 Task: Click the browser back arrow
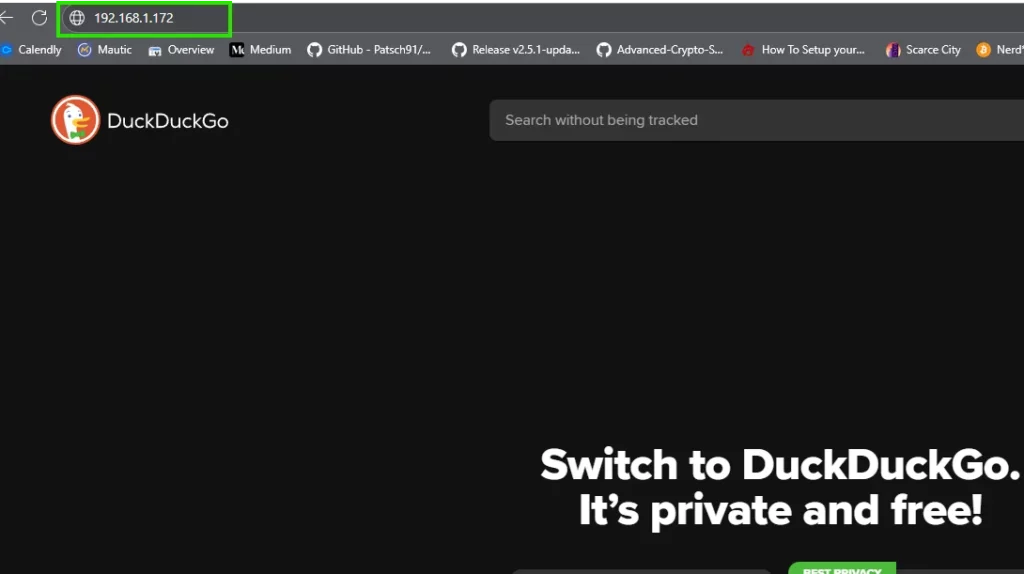coord(7,18)
